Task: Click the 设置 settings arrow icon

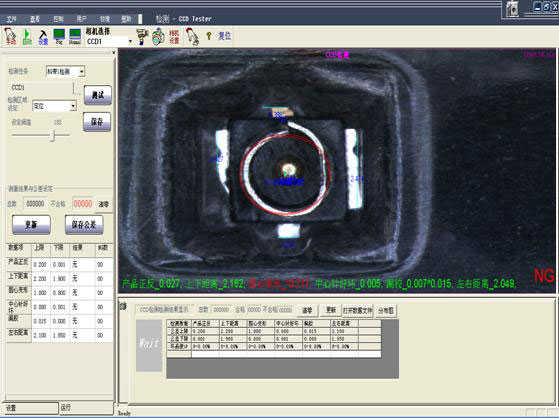Action: pyautogui.click(x=43, y=36)
